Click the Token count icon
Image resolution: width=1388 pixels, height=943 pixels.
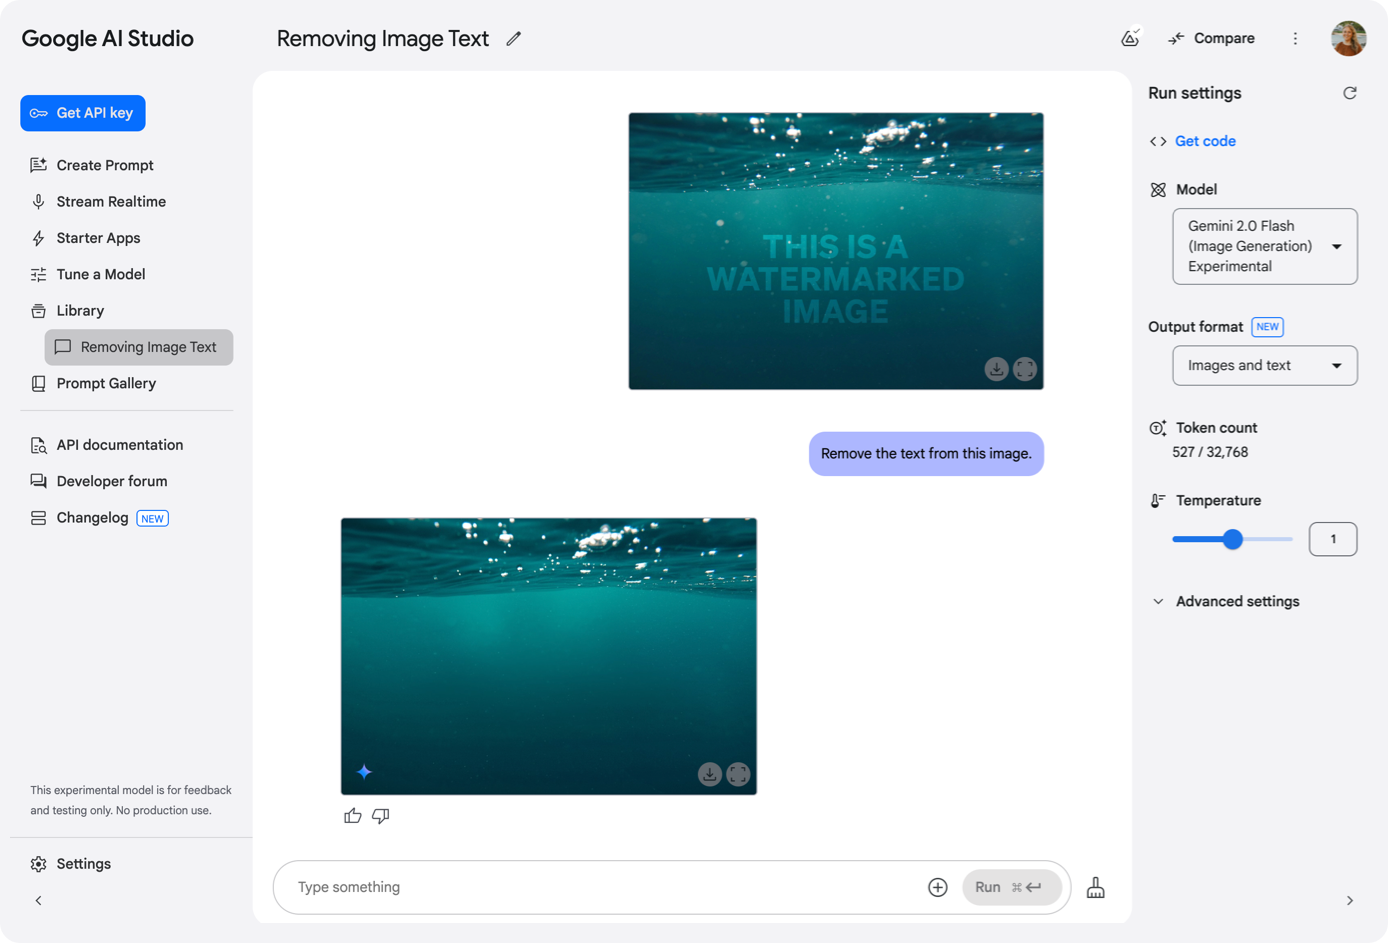[x=1158, y=428]
